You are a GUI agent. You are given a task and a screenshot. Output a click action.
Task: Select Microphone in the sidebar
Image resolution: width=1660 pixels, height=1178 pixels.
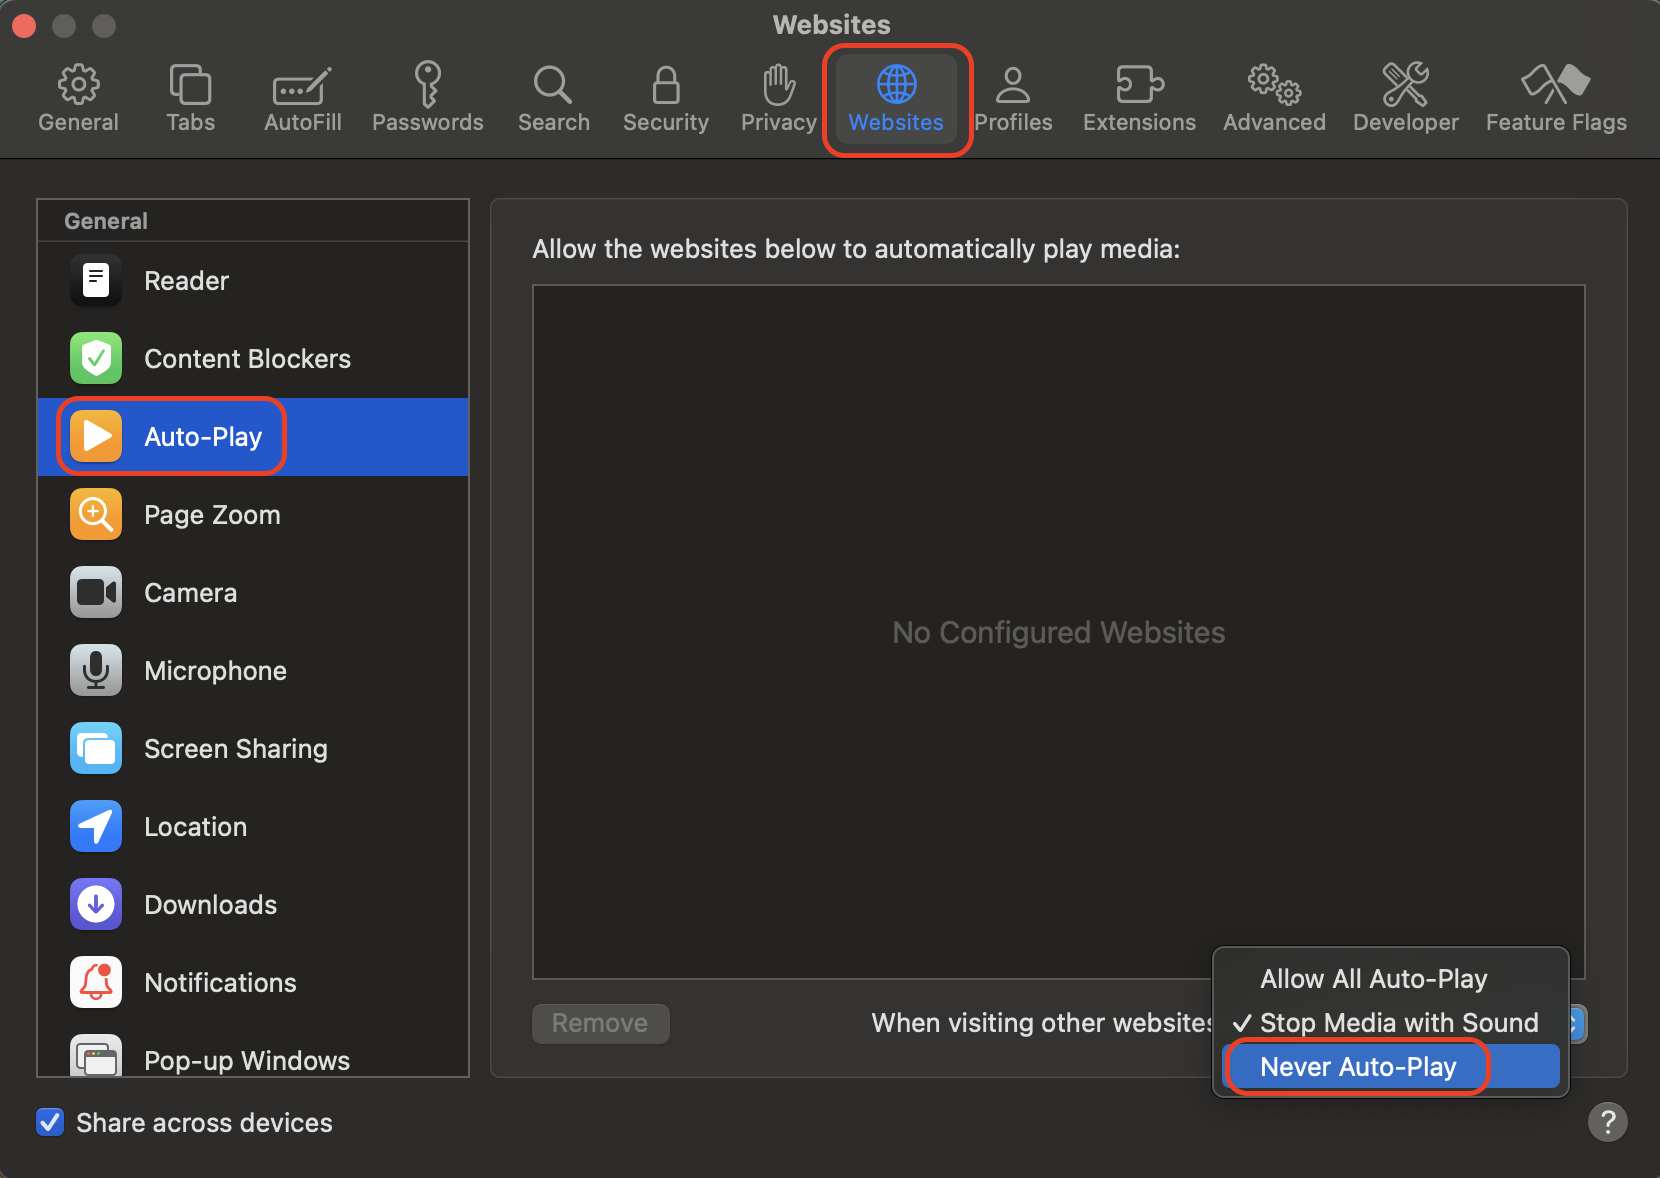[215, 670]
